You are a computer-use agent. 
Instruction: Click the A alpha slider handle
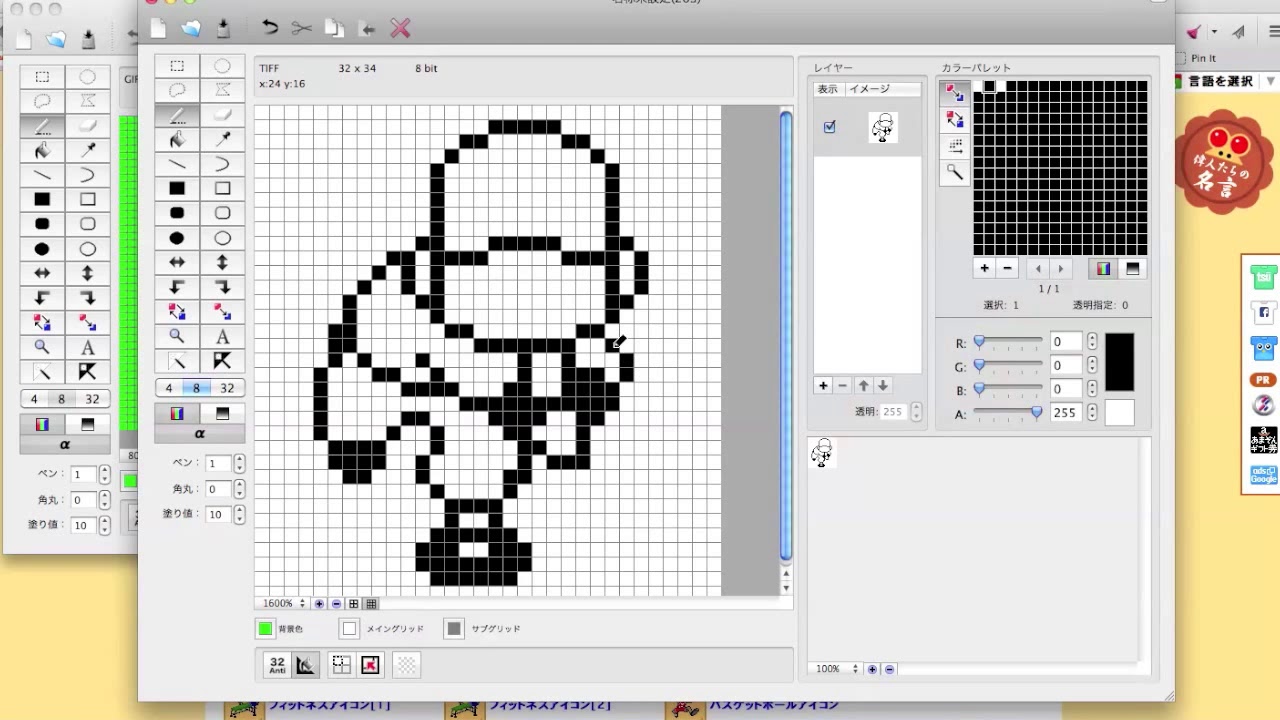[x=1036, y=412]
